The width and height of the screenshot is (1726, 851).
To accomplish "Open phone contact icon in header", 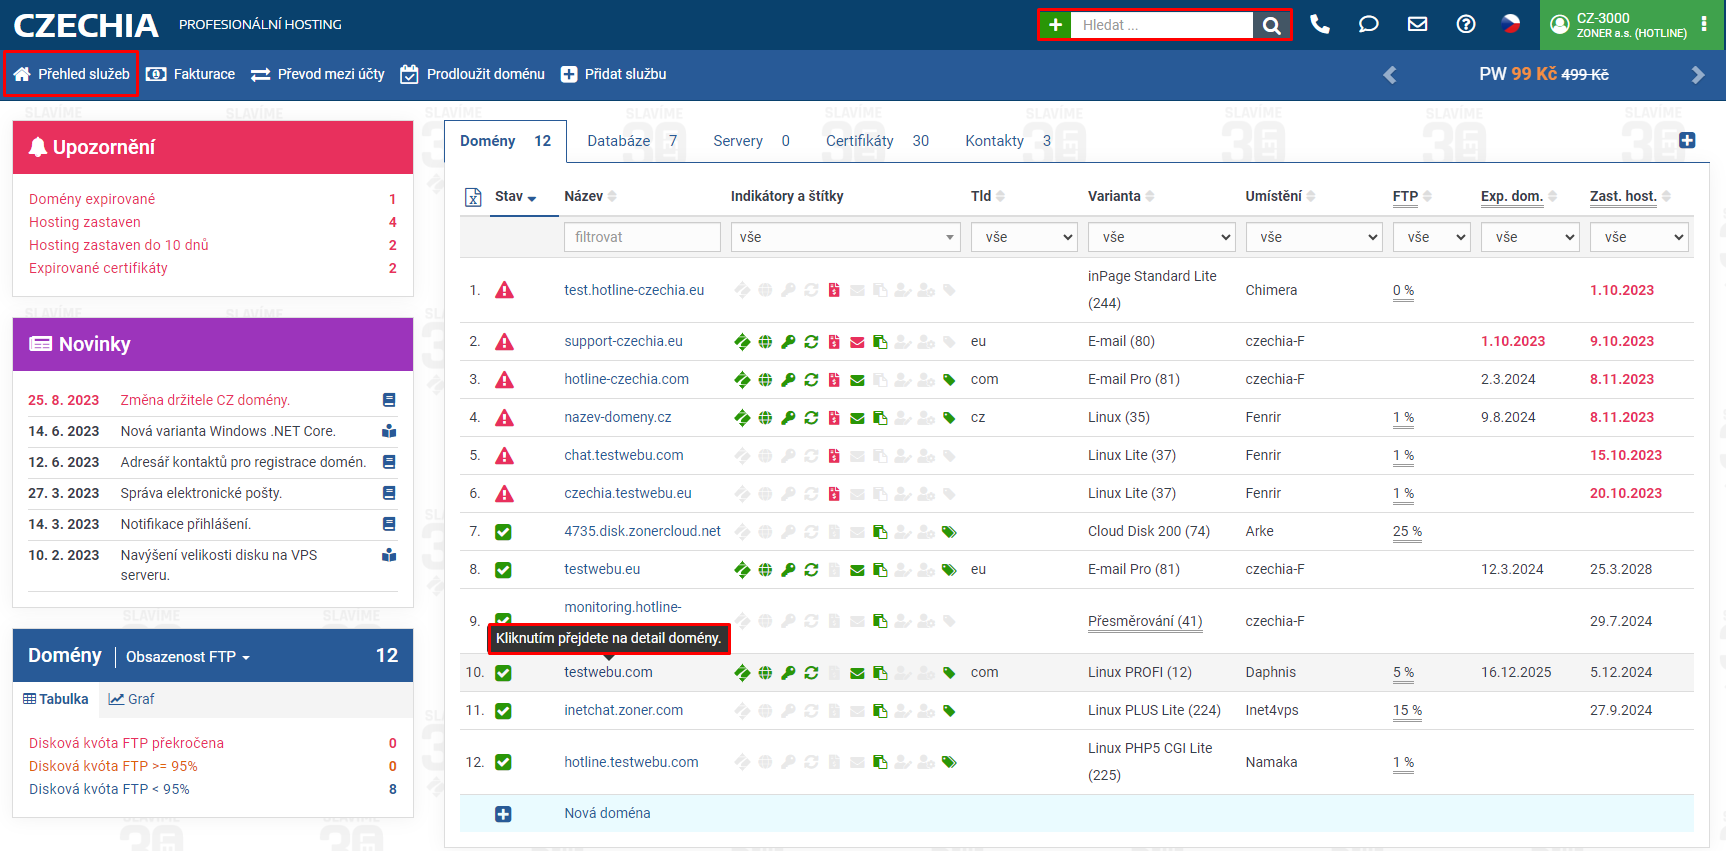I will [1320, 24].
